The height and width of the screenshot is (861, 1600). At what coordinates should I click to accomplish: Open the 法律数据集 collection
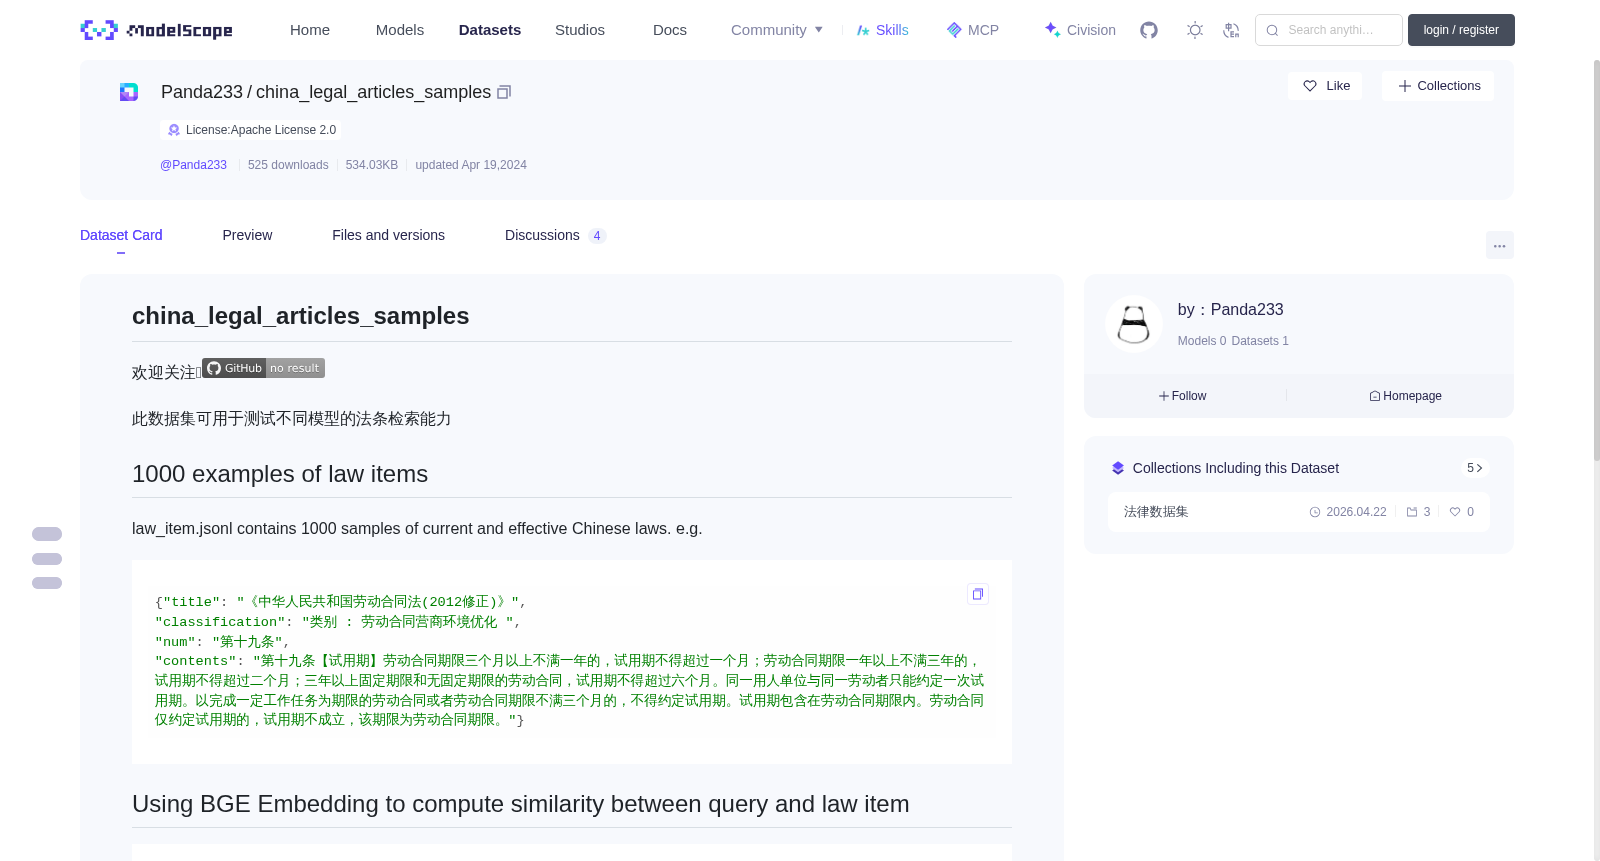point(1156,512)
